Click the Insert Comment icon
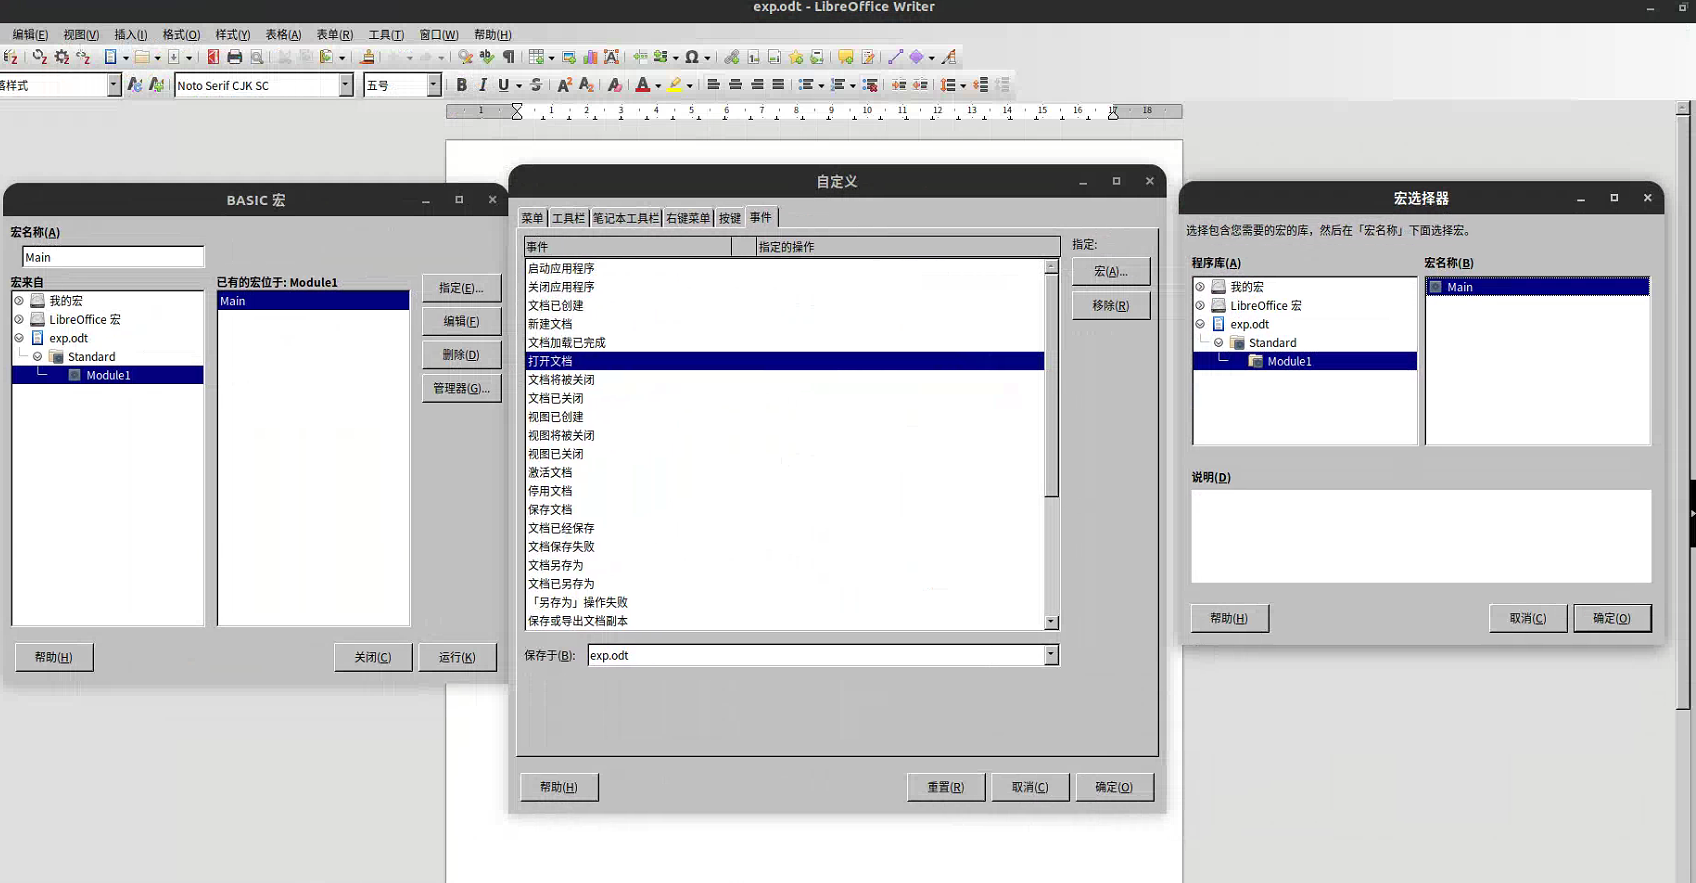Screen dimensions: 1696x883 point(846,57)
